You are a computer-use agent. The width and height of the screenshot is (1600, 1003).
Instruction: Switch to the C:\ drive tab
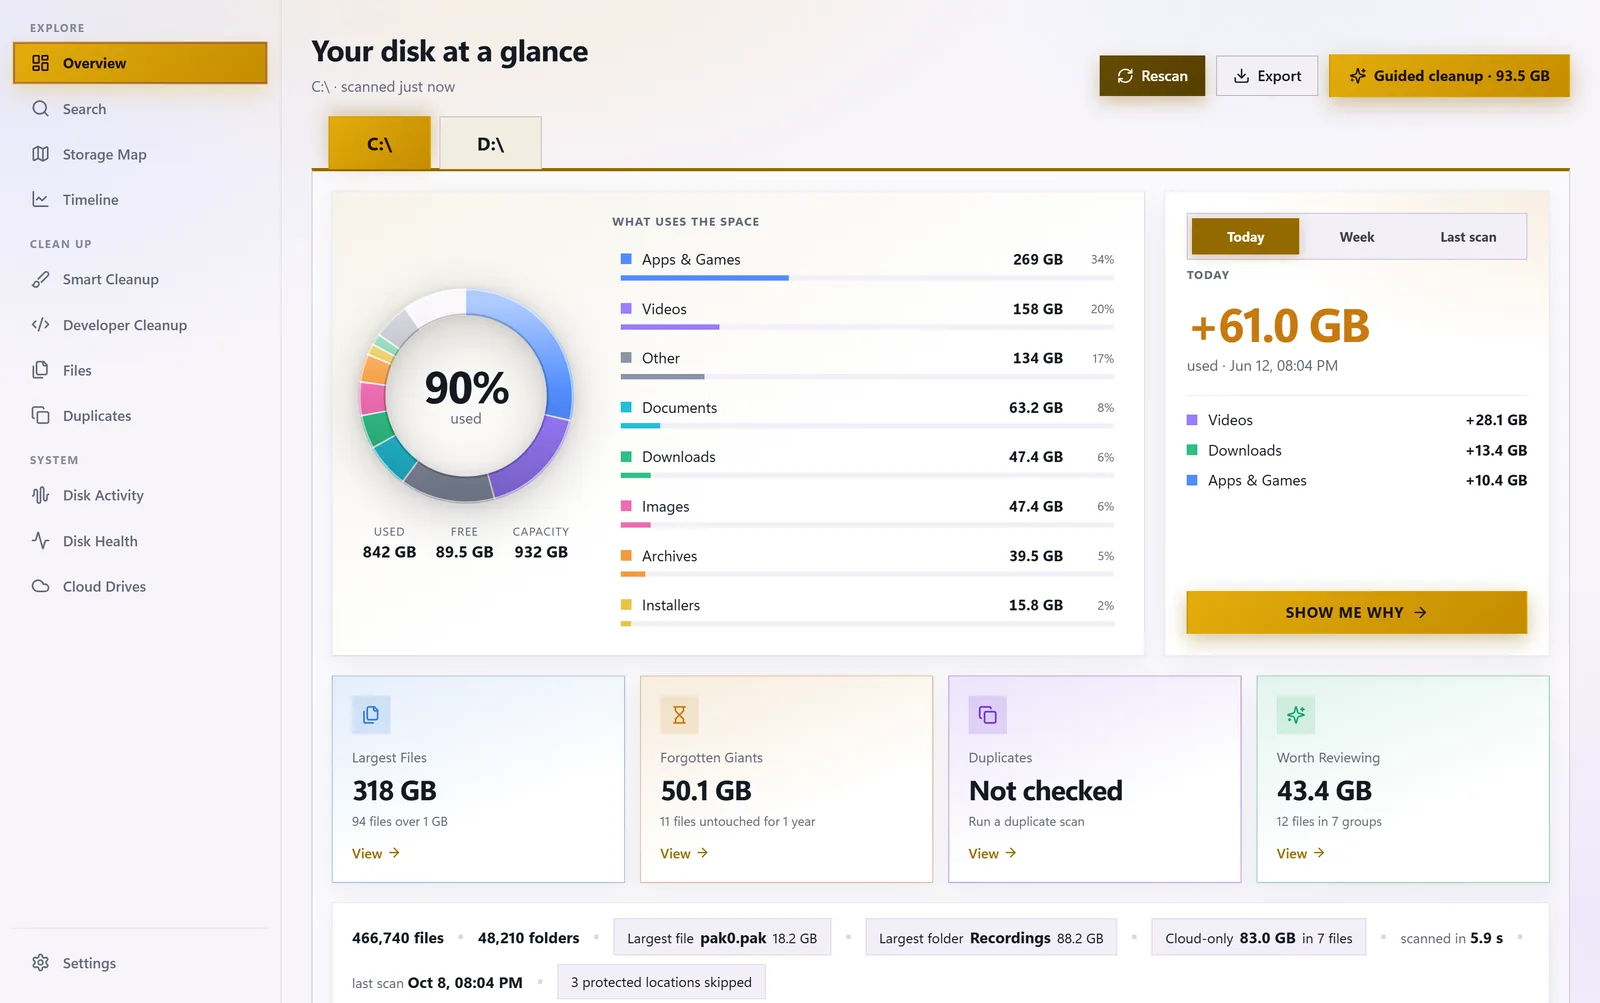[x=379, y=144]
